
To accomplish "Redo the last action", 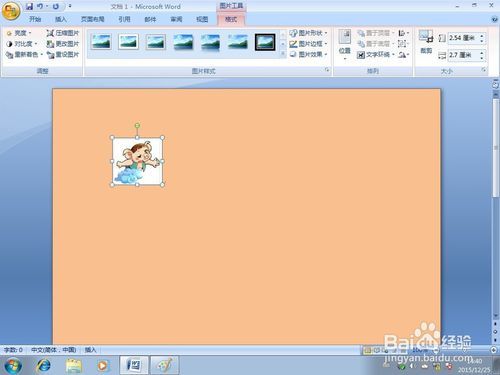I will click(x=56, y=6).
